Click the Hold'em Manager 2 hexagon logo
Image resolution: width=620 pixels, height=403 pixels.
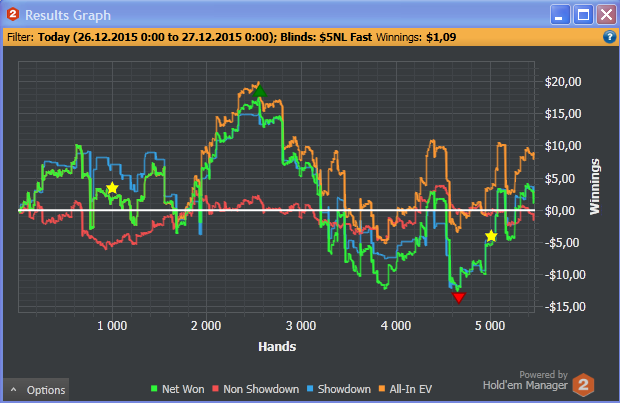[583, 384]
